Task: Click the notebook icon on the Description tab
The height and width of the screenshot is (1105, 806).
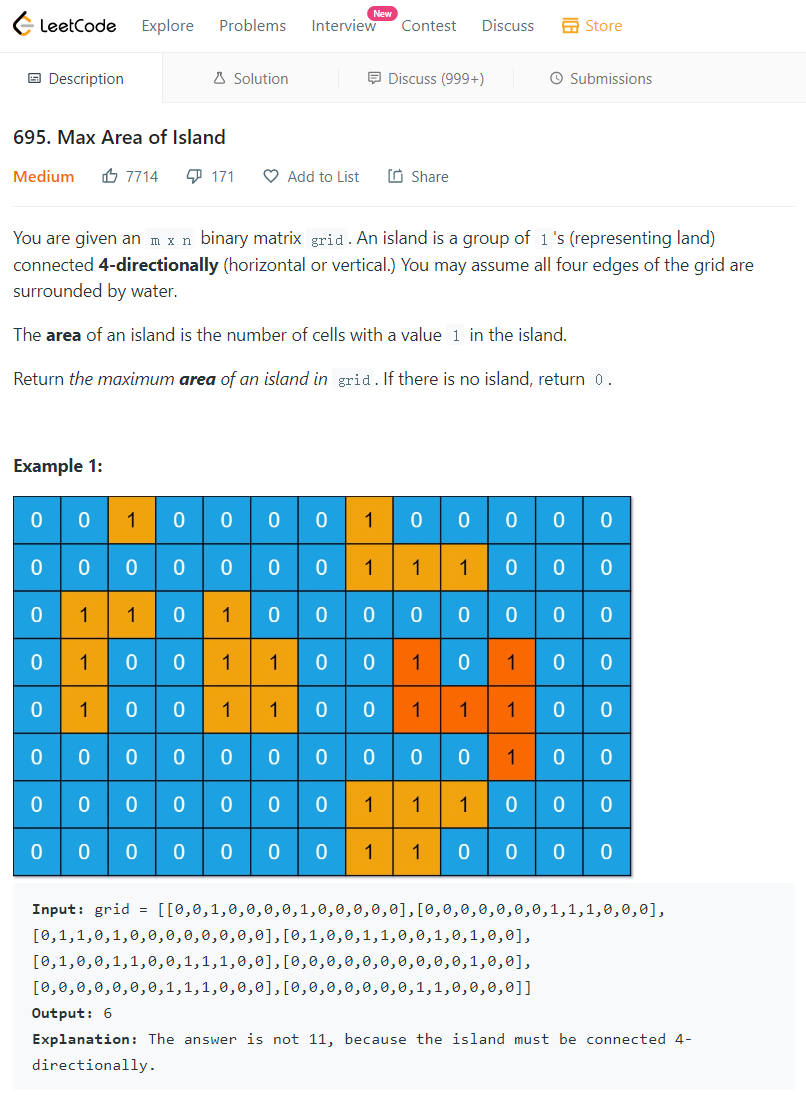Action: click(33, 77)
